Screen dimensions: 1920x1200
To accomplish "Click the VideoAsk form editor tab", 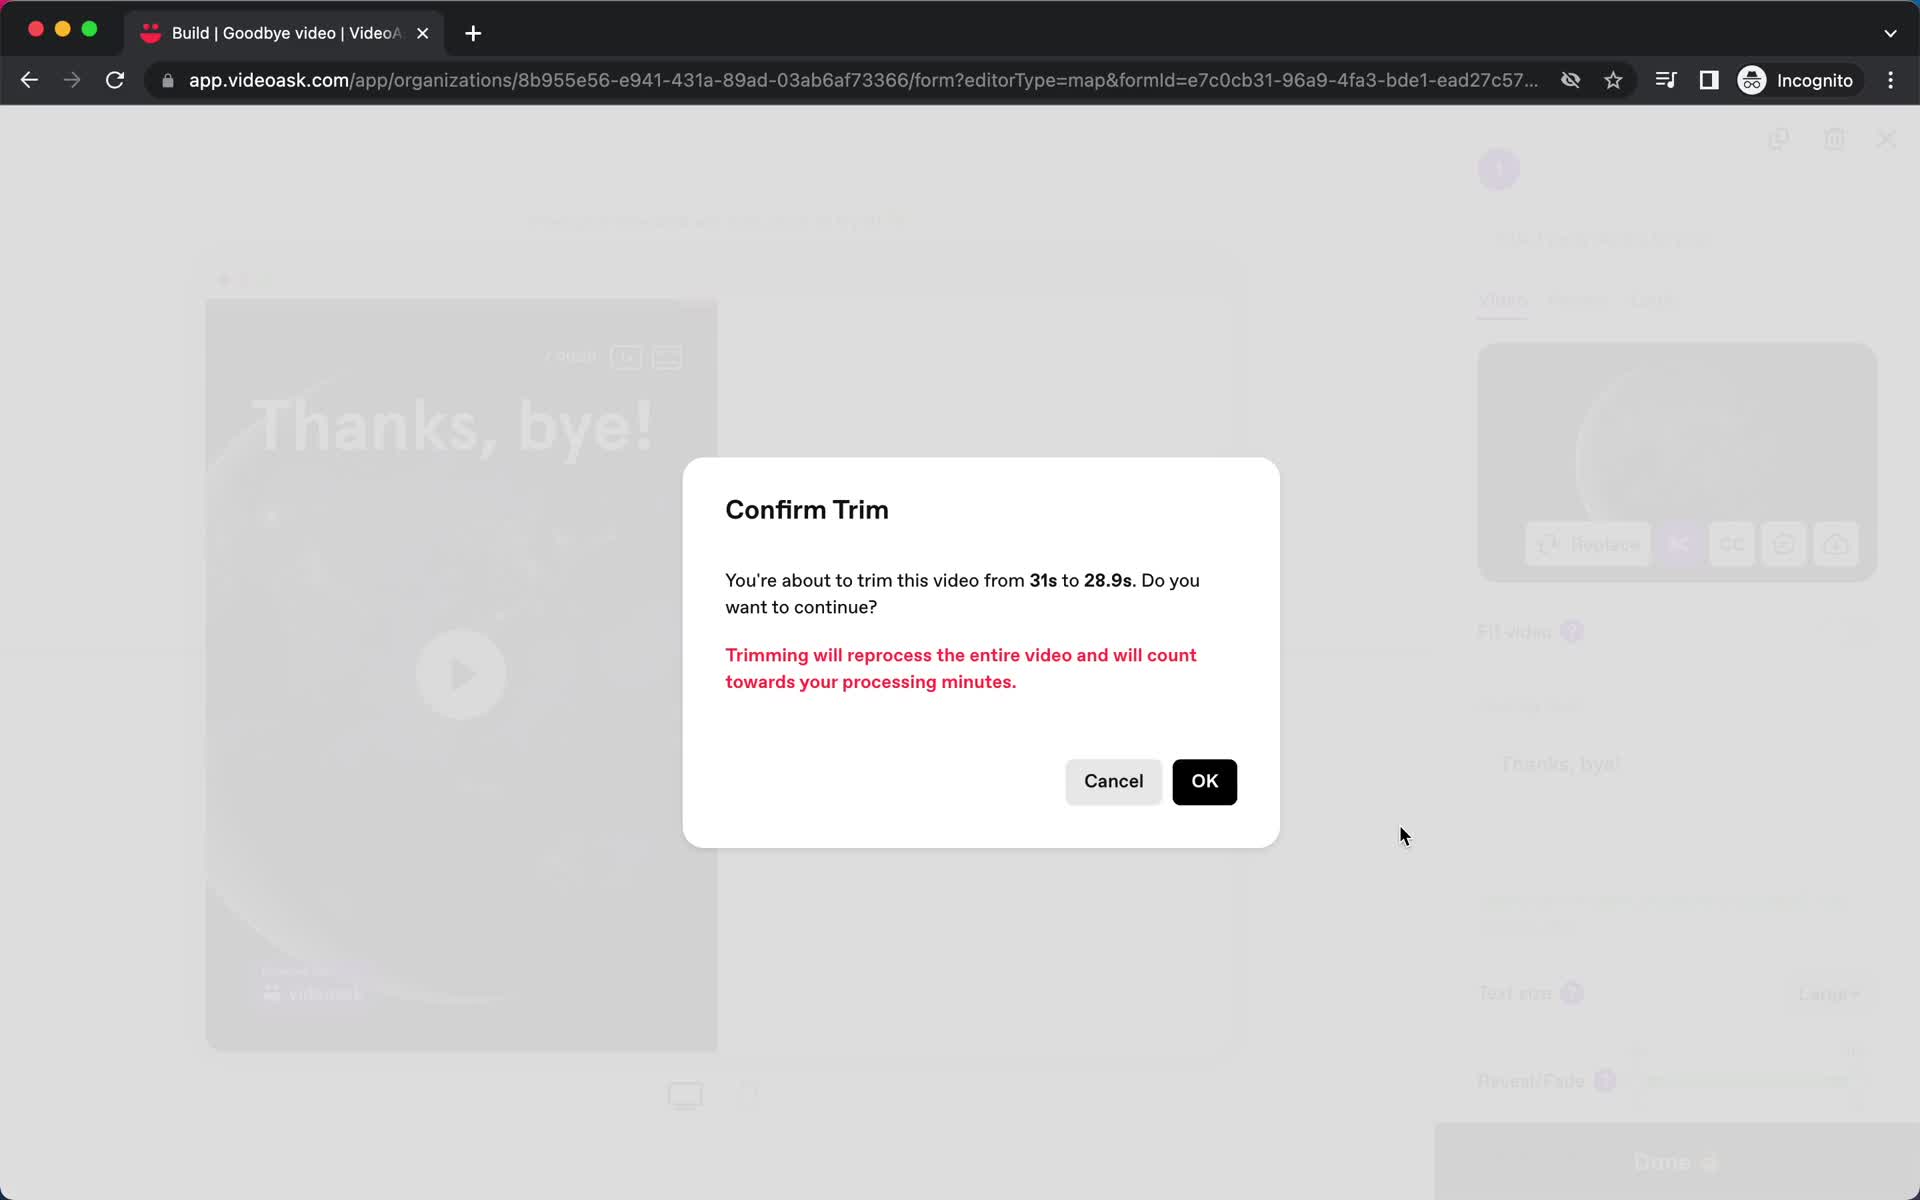I will (x=281, y=32).
